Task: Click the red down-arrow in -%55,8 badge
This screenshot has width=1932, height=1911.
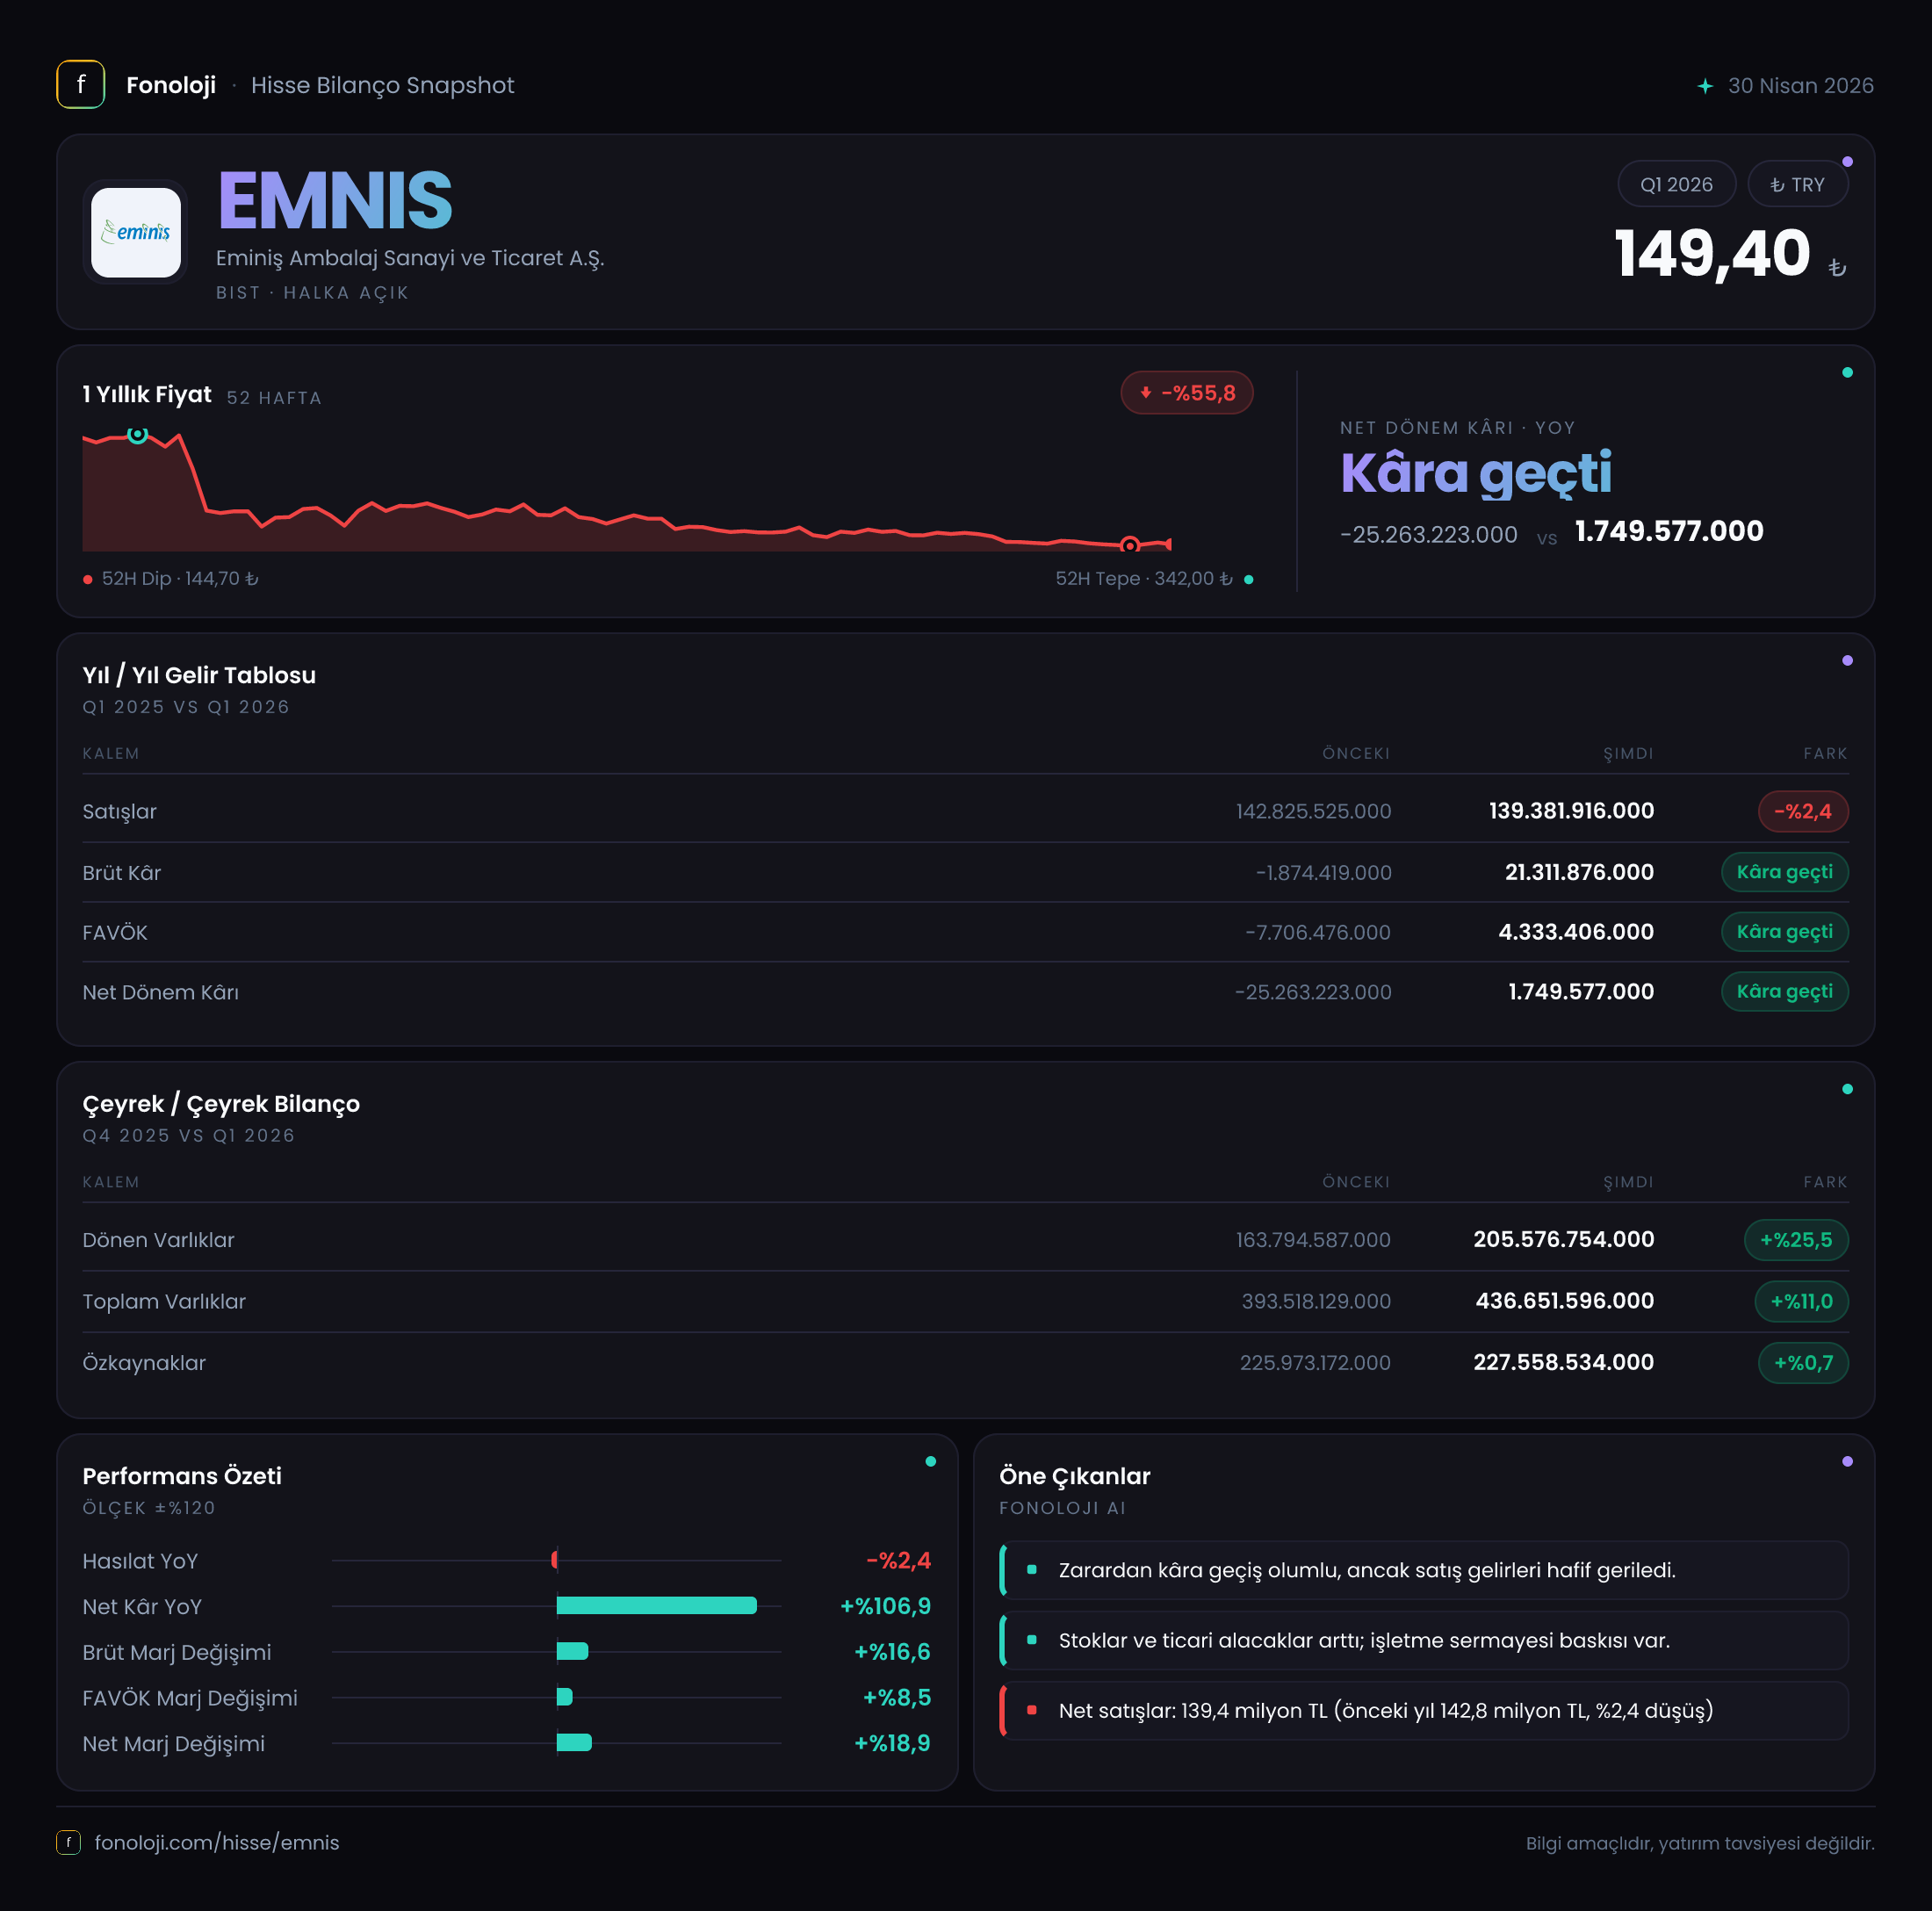Action: (x=1146, y=393)
